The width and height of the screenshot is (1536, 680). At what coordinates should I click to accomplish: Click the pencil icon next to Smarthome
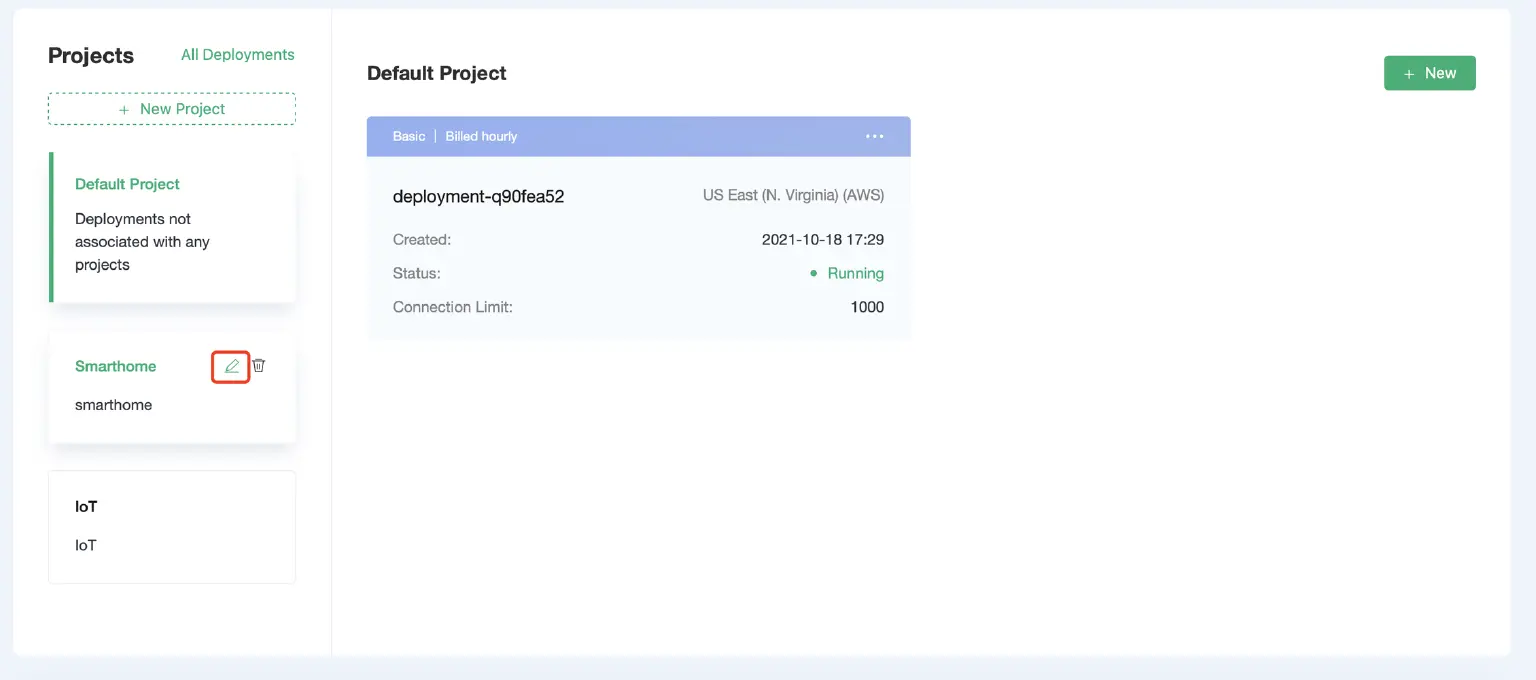coord(230,365)
